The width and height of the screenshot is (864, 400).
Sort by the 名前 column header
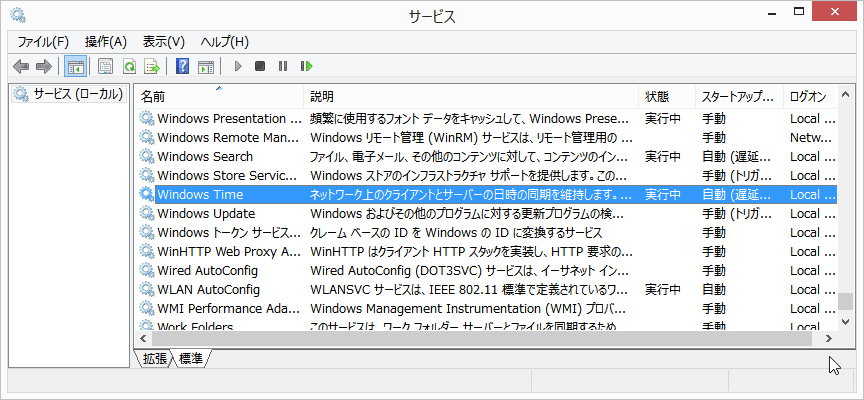pyautogui.click(x=219, y=97)
